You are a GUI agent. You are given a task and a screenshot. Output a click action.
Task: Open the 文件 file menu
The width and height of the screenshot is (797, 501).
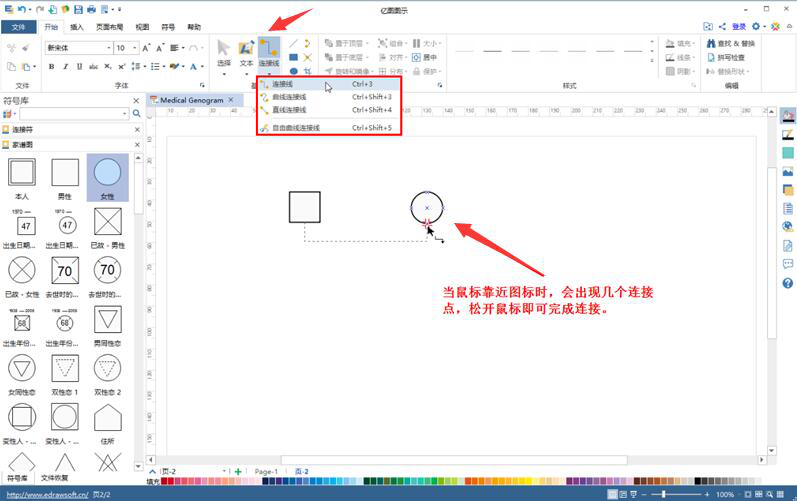[x=18, y=27]
